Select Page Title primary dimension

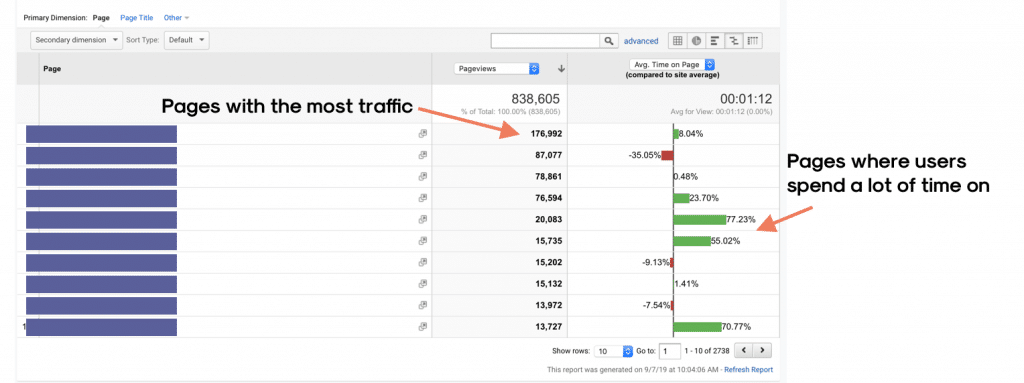(x=136, y=18)
